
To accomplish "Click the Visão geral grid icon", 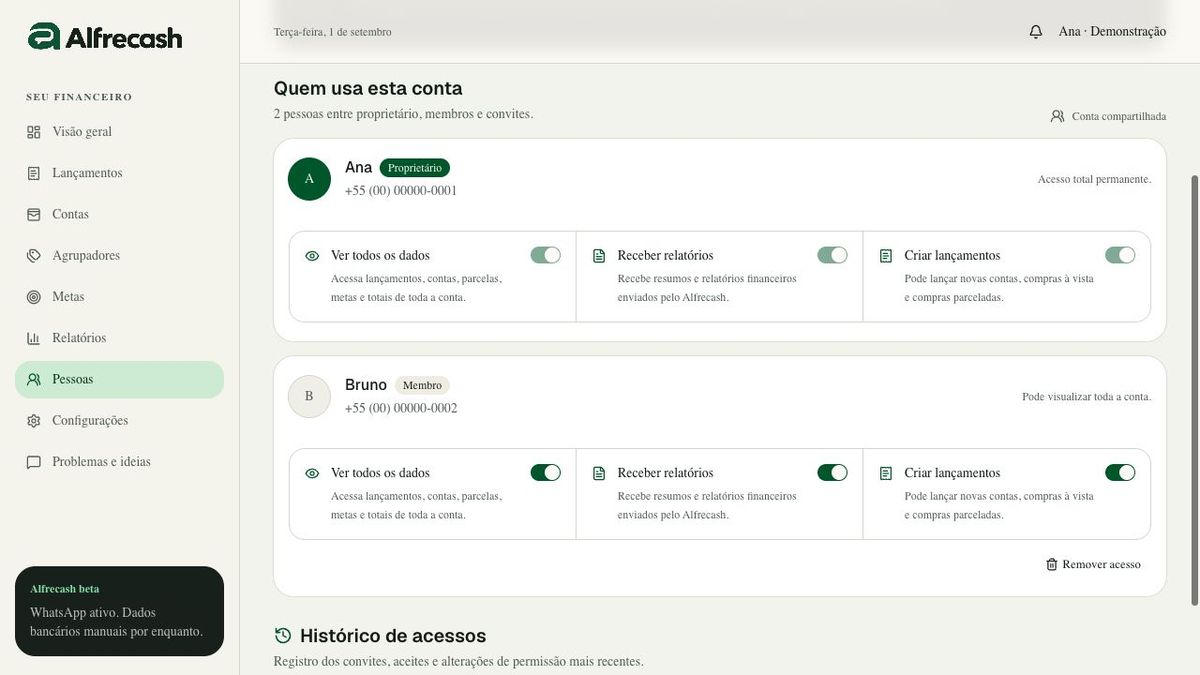I will (x=34, y=132).
